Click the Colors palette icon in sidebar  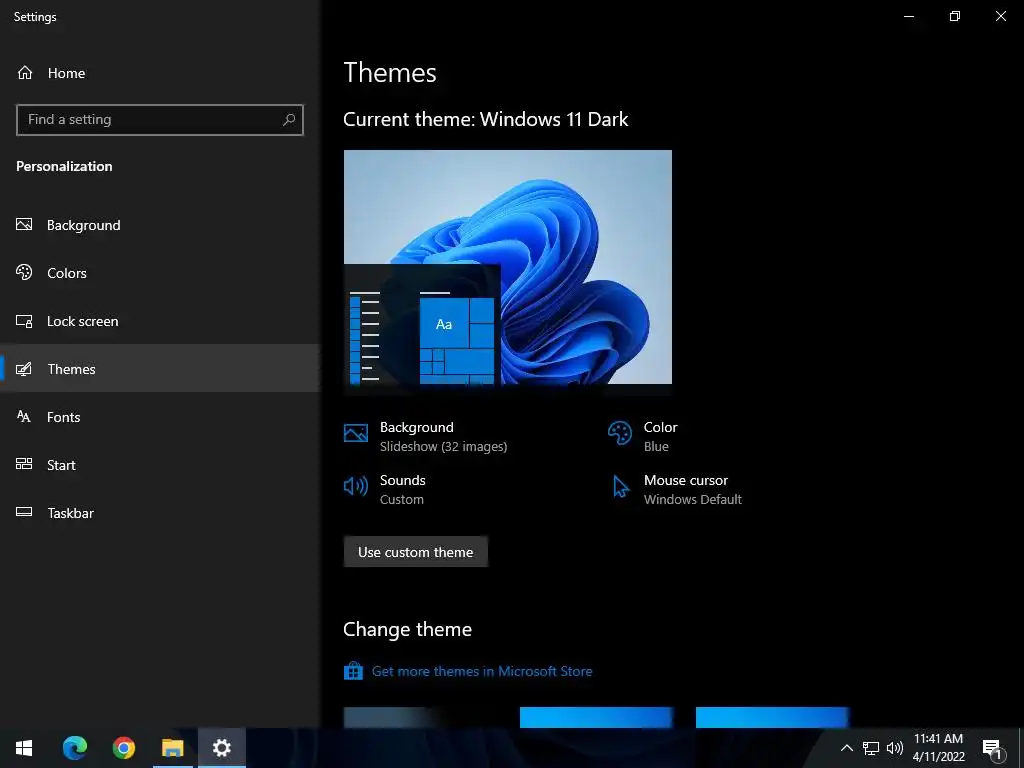[24, 272]
